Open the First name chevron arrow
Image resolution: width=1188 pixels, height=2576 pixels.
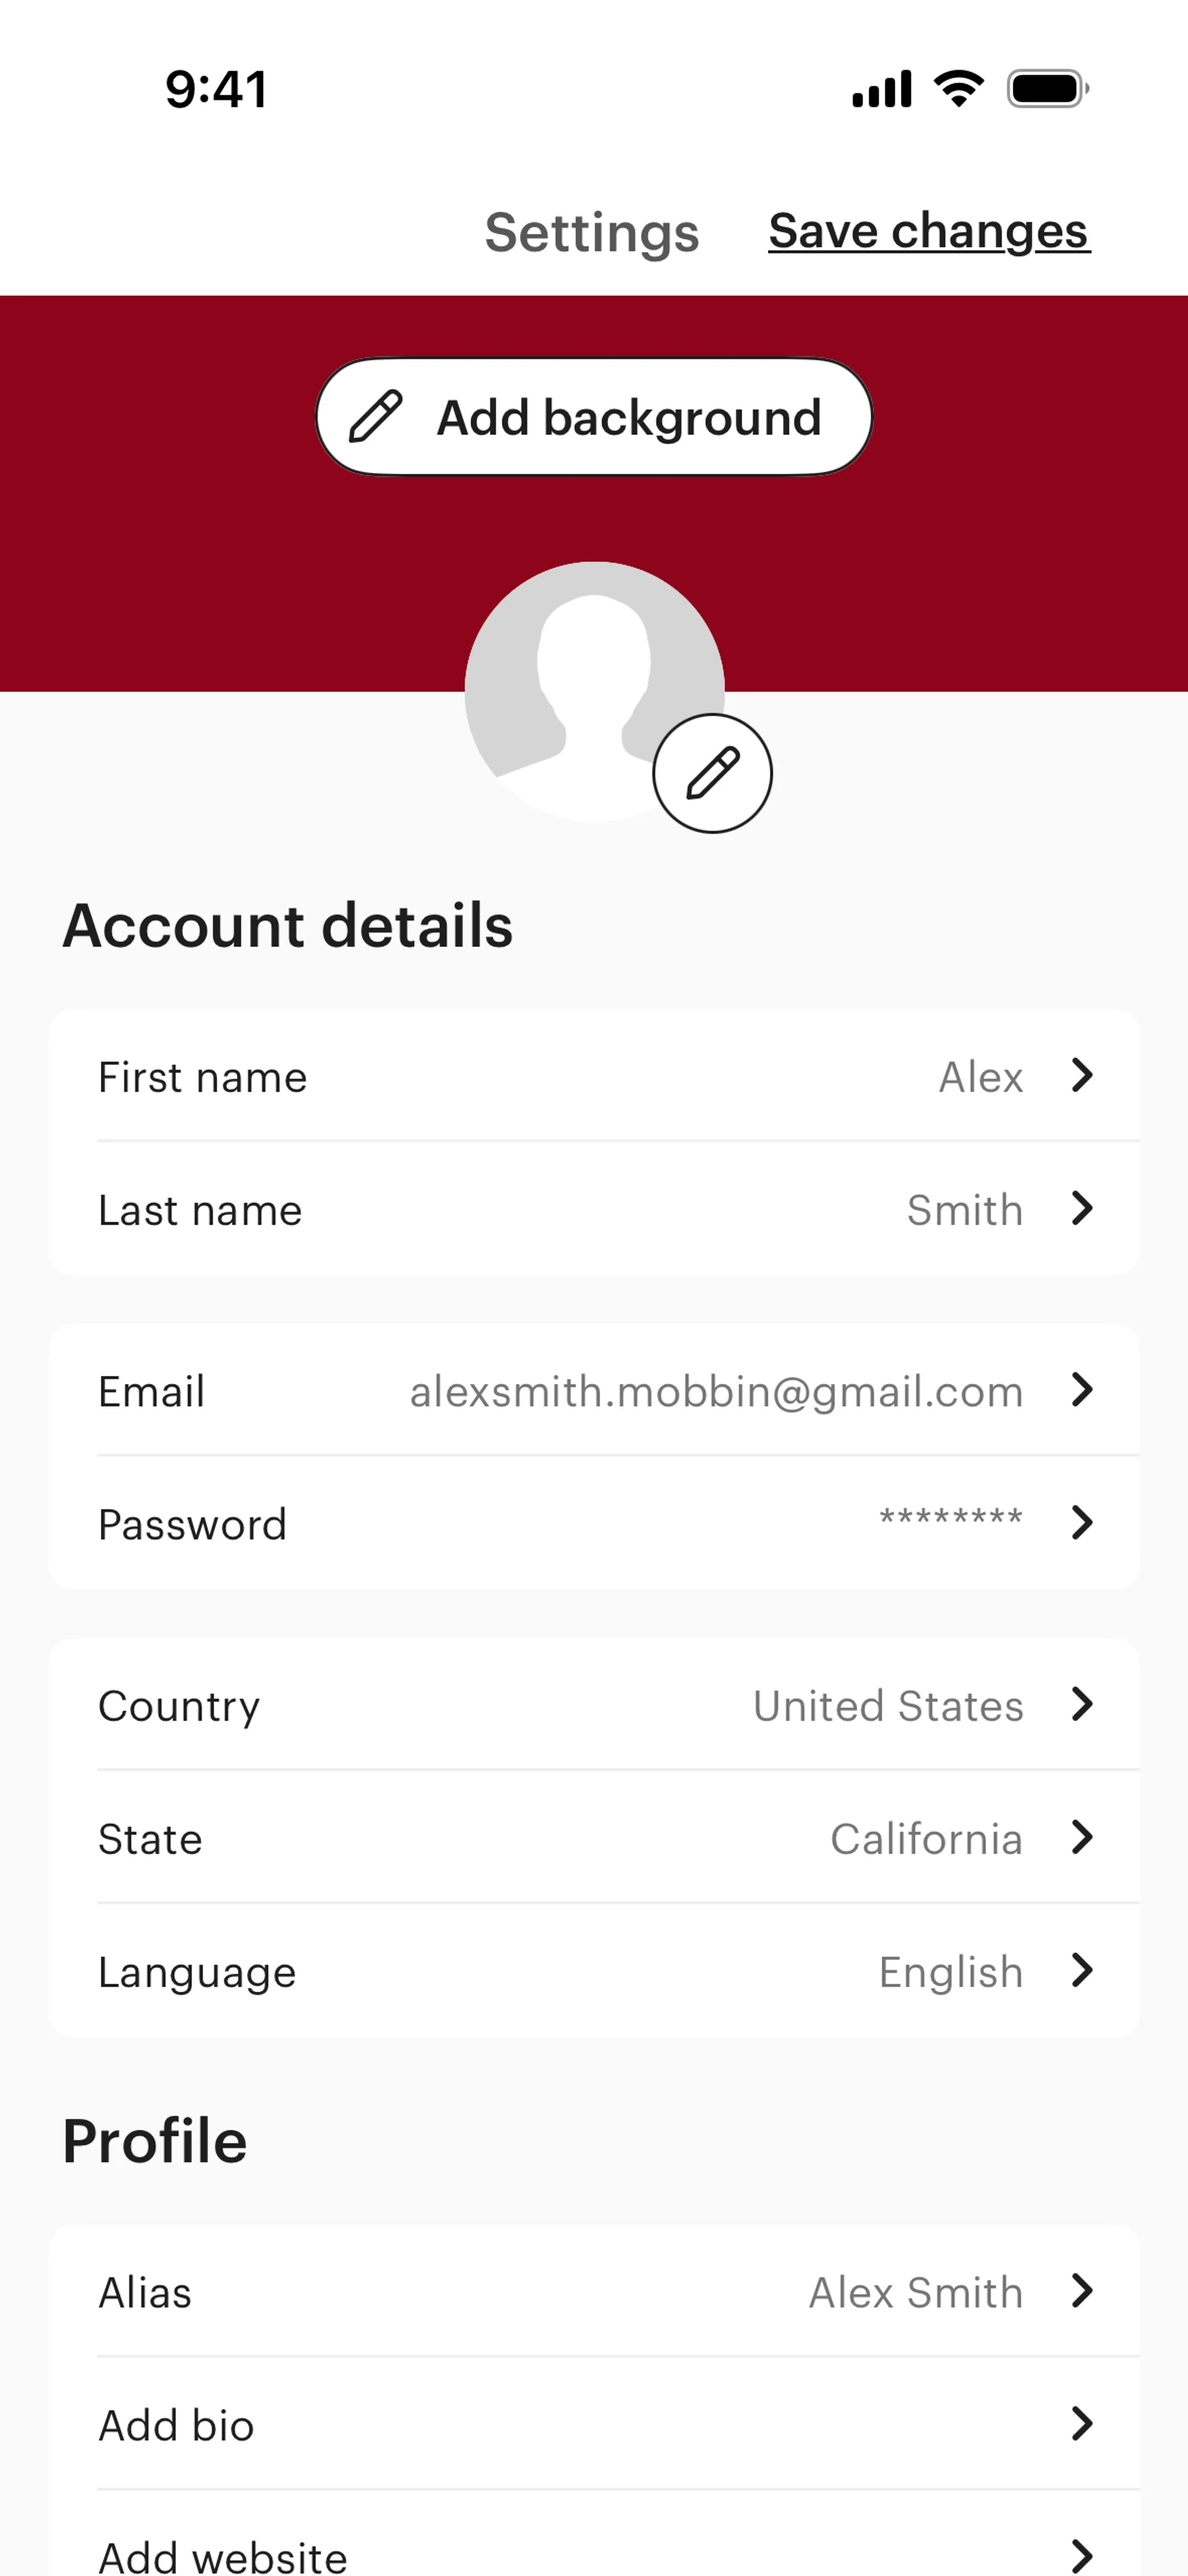click(1081, 1076)
